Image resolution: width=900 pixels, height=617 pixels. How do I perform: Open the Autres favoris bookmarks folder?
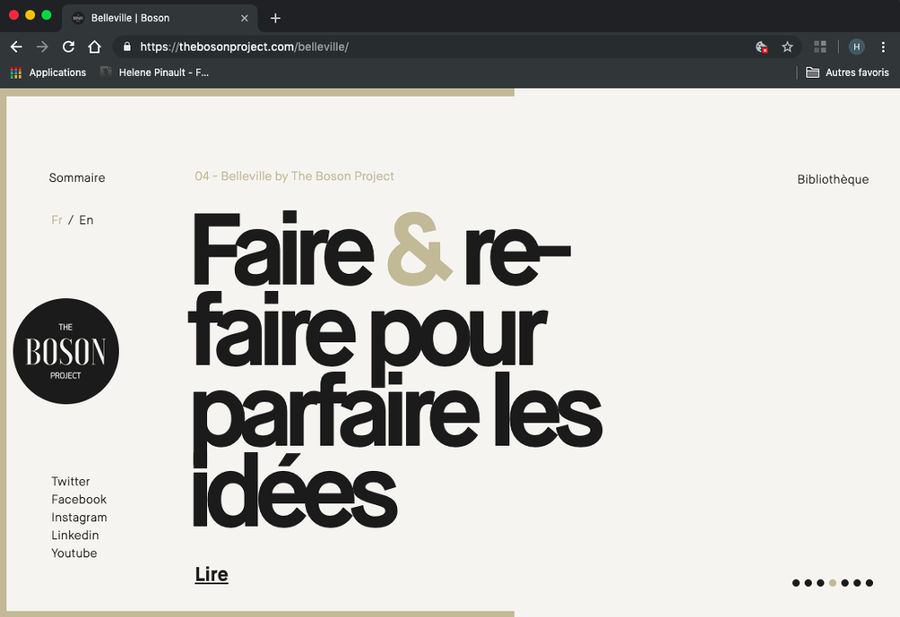pos(847,73)
